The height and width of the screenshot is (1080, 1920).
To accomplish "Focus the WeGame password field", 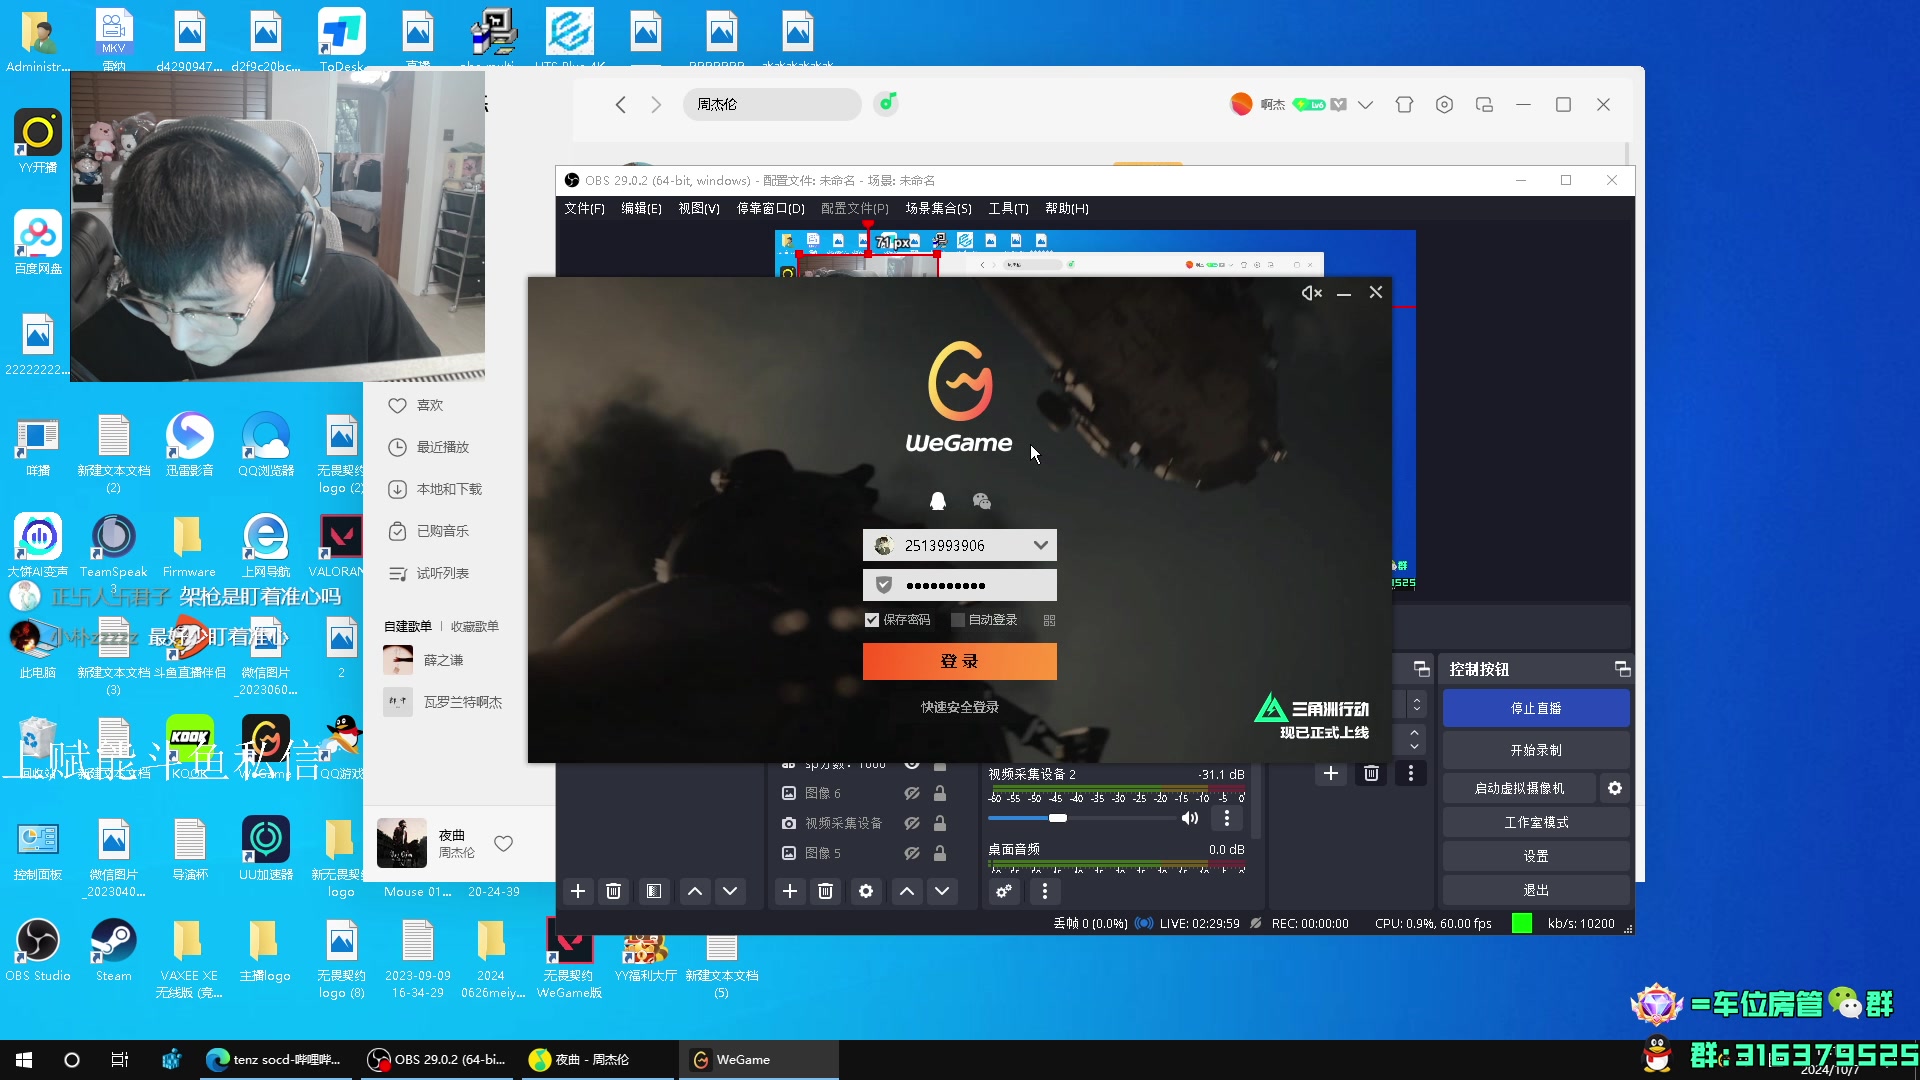I will [x=959, y=585].
